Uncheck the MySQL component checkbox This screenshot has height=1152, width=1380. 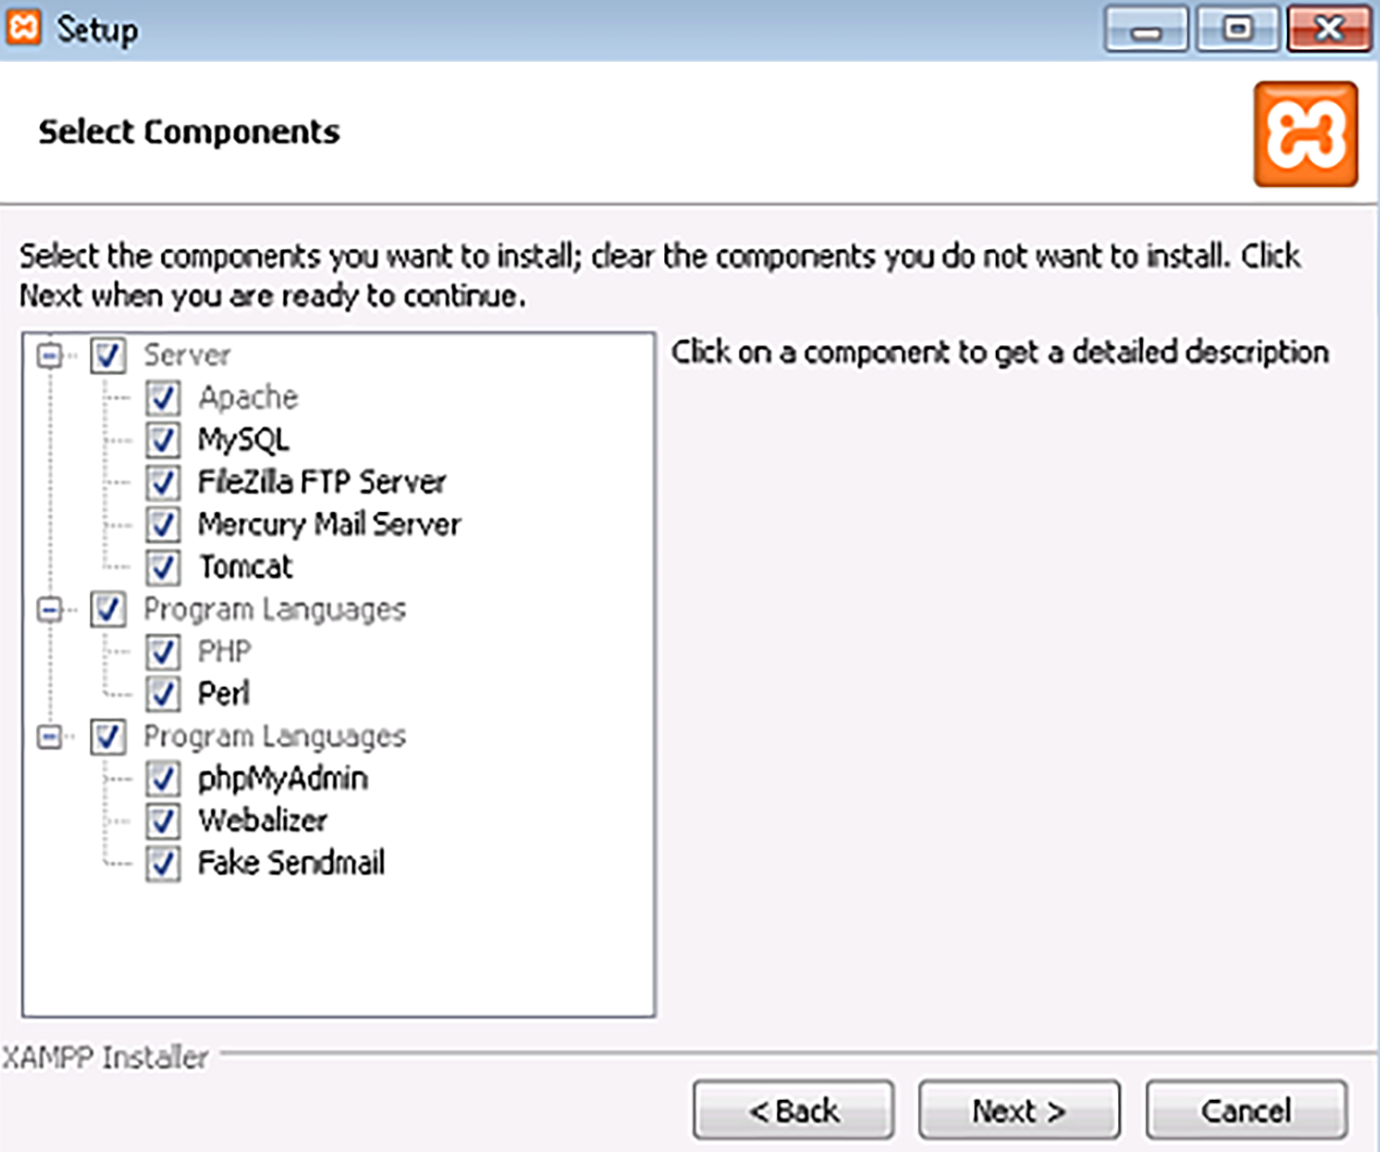pos(163,440)
